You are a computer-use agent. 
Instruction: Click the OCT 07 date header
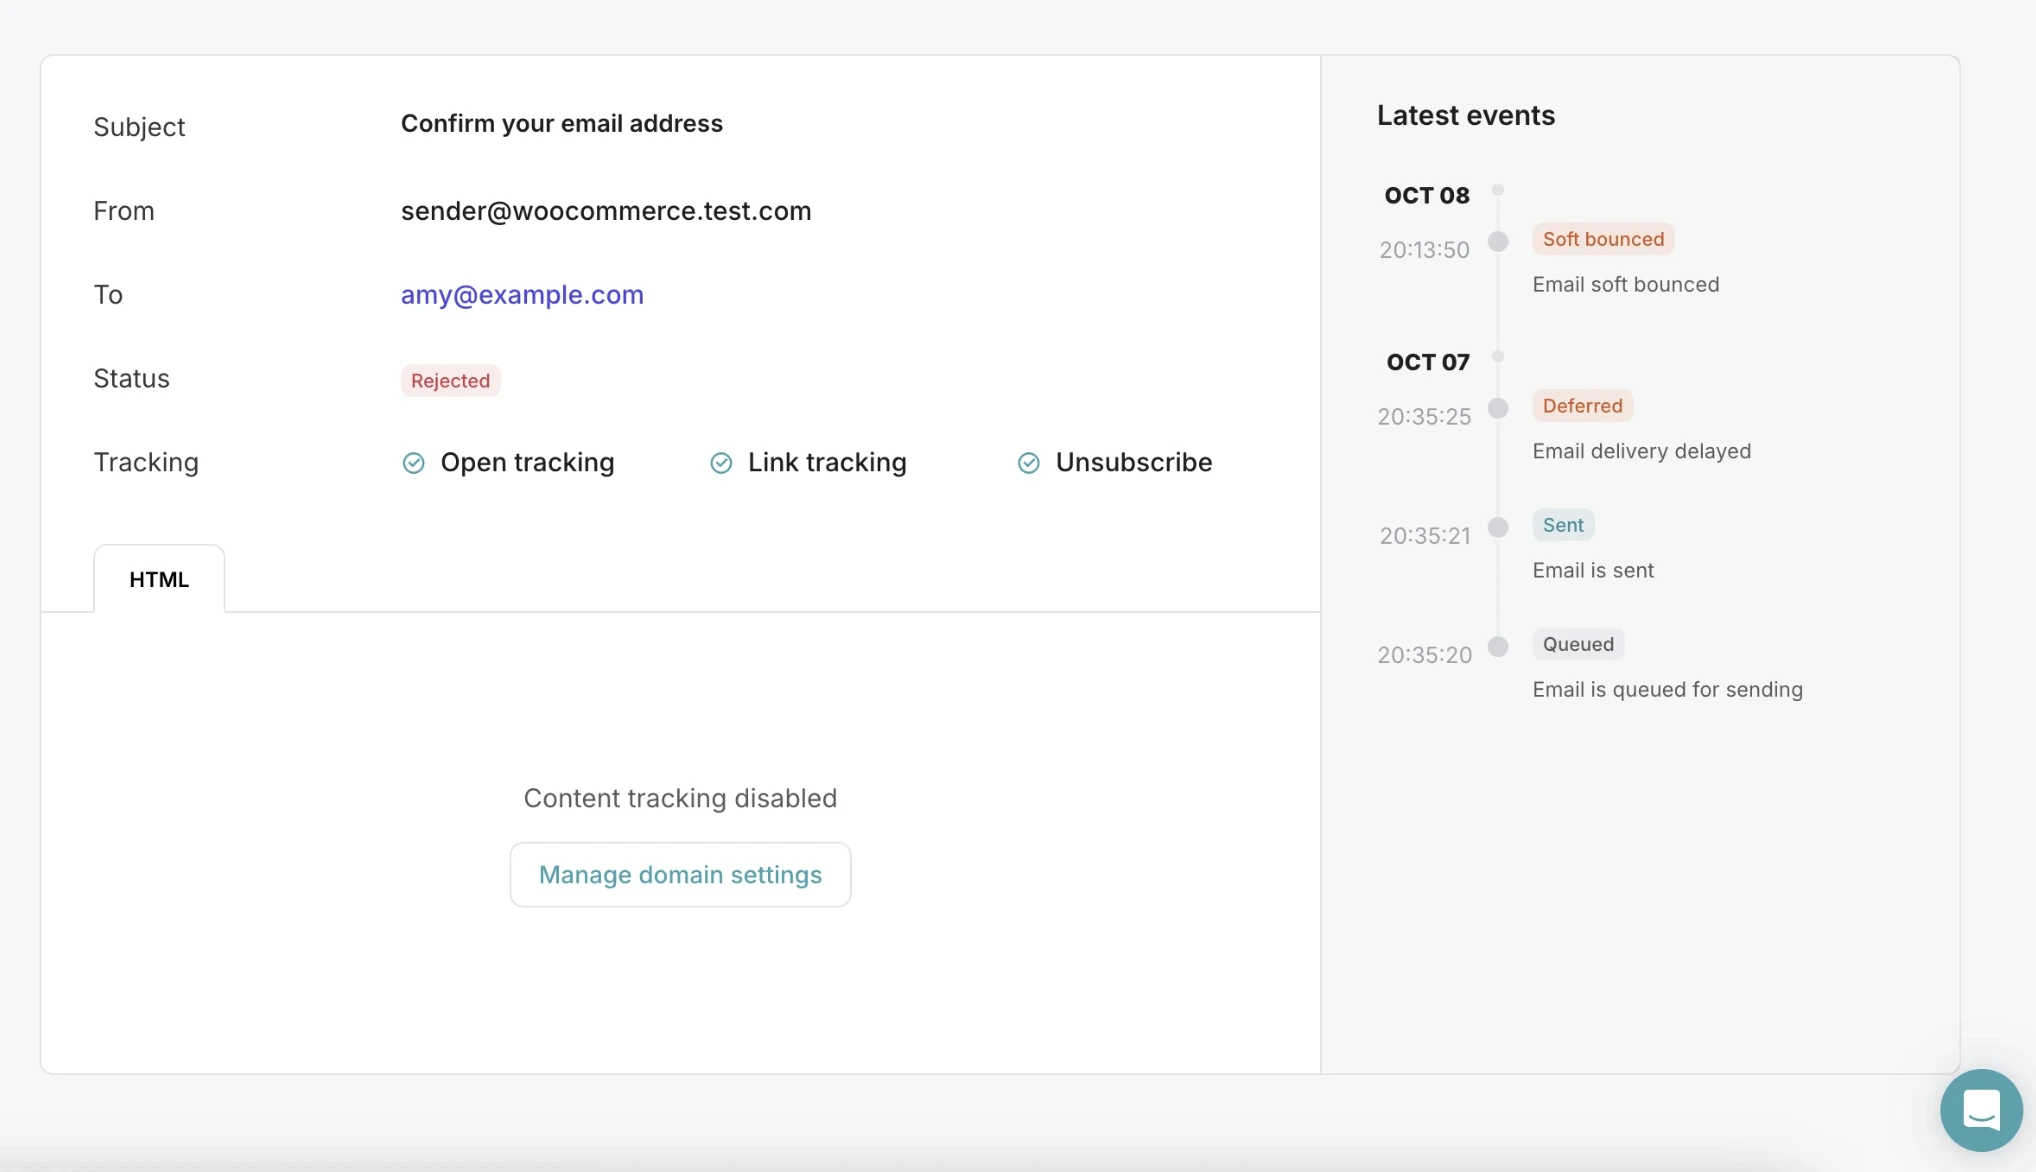coord(1428,363)
